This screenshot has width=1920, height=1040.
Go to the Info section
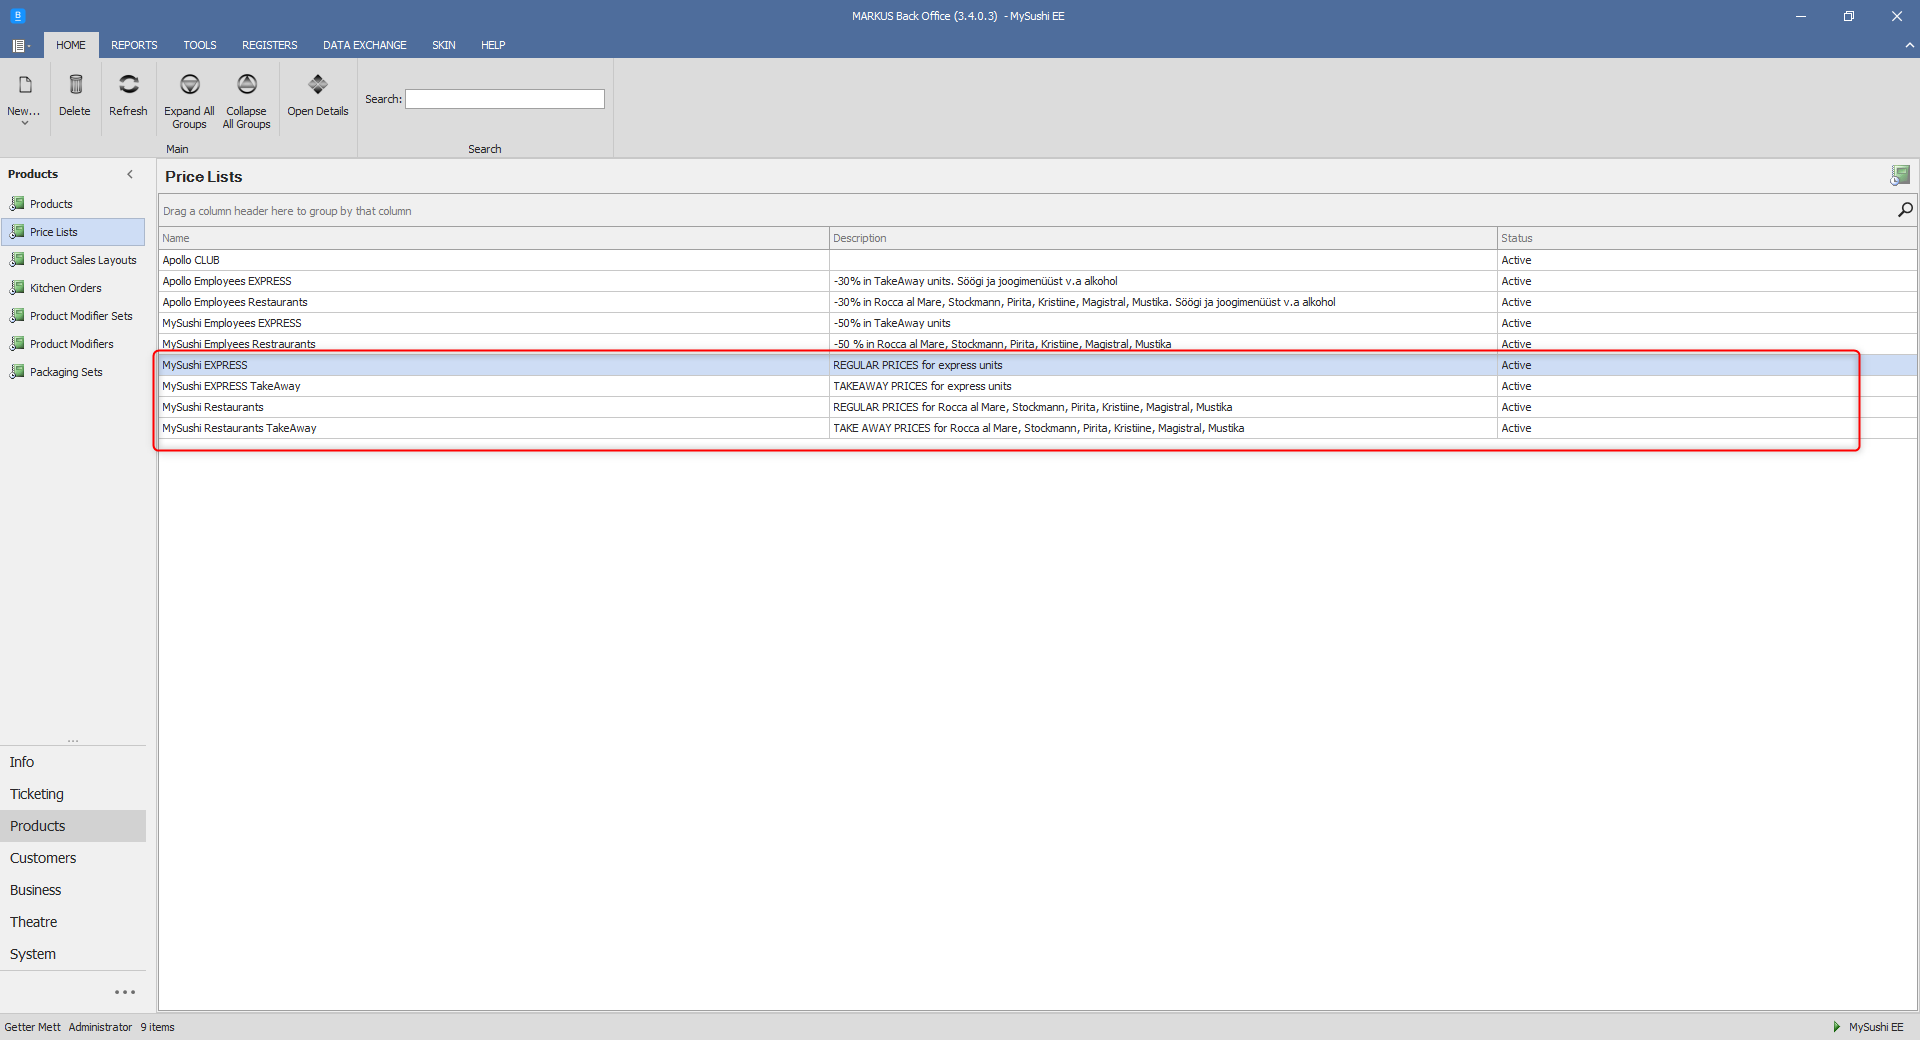73,762
